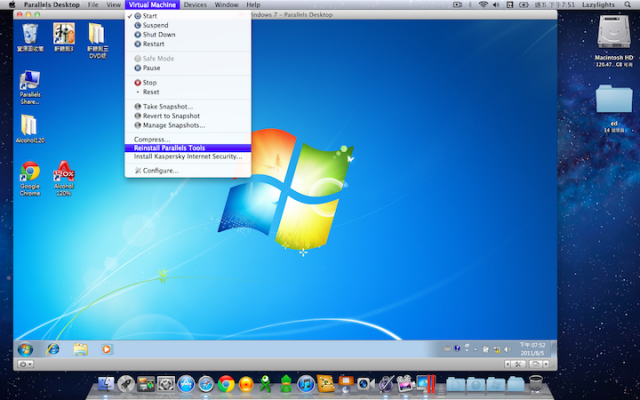Open the gear dropdown in Parallels status bar

(25, 364)
